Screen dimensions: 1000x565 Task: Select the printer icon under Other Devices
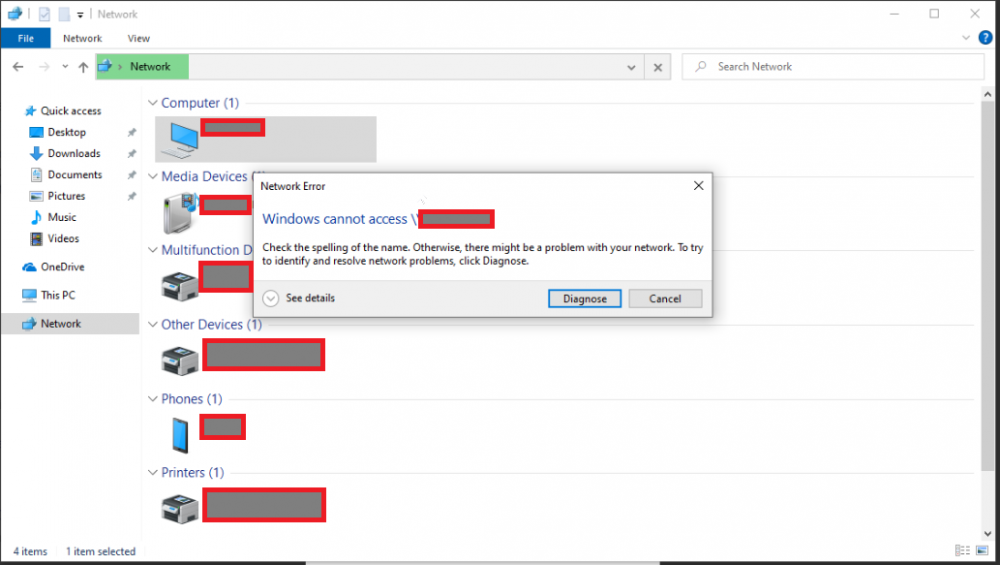tap(180, 361)
